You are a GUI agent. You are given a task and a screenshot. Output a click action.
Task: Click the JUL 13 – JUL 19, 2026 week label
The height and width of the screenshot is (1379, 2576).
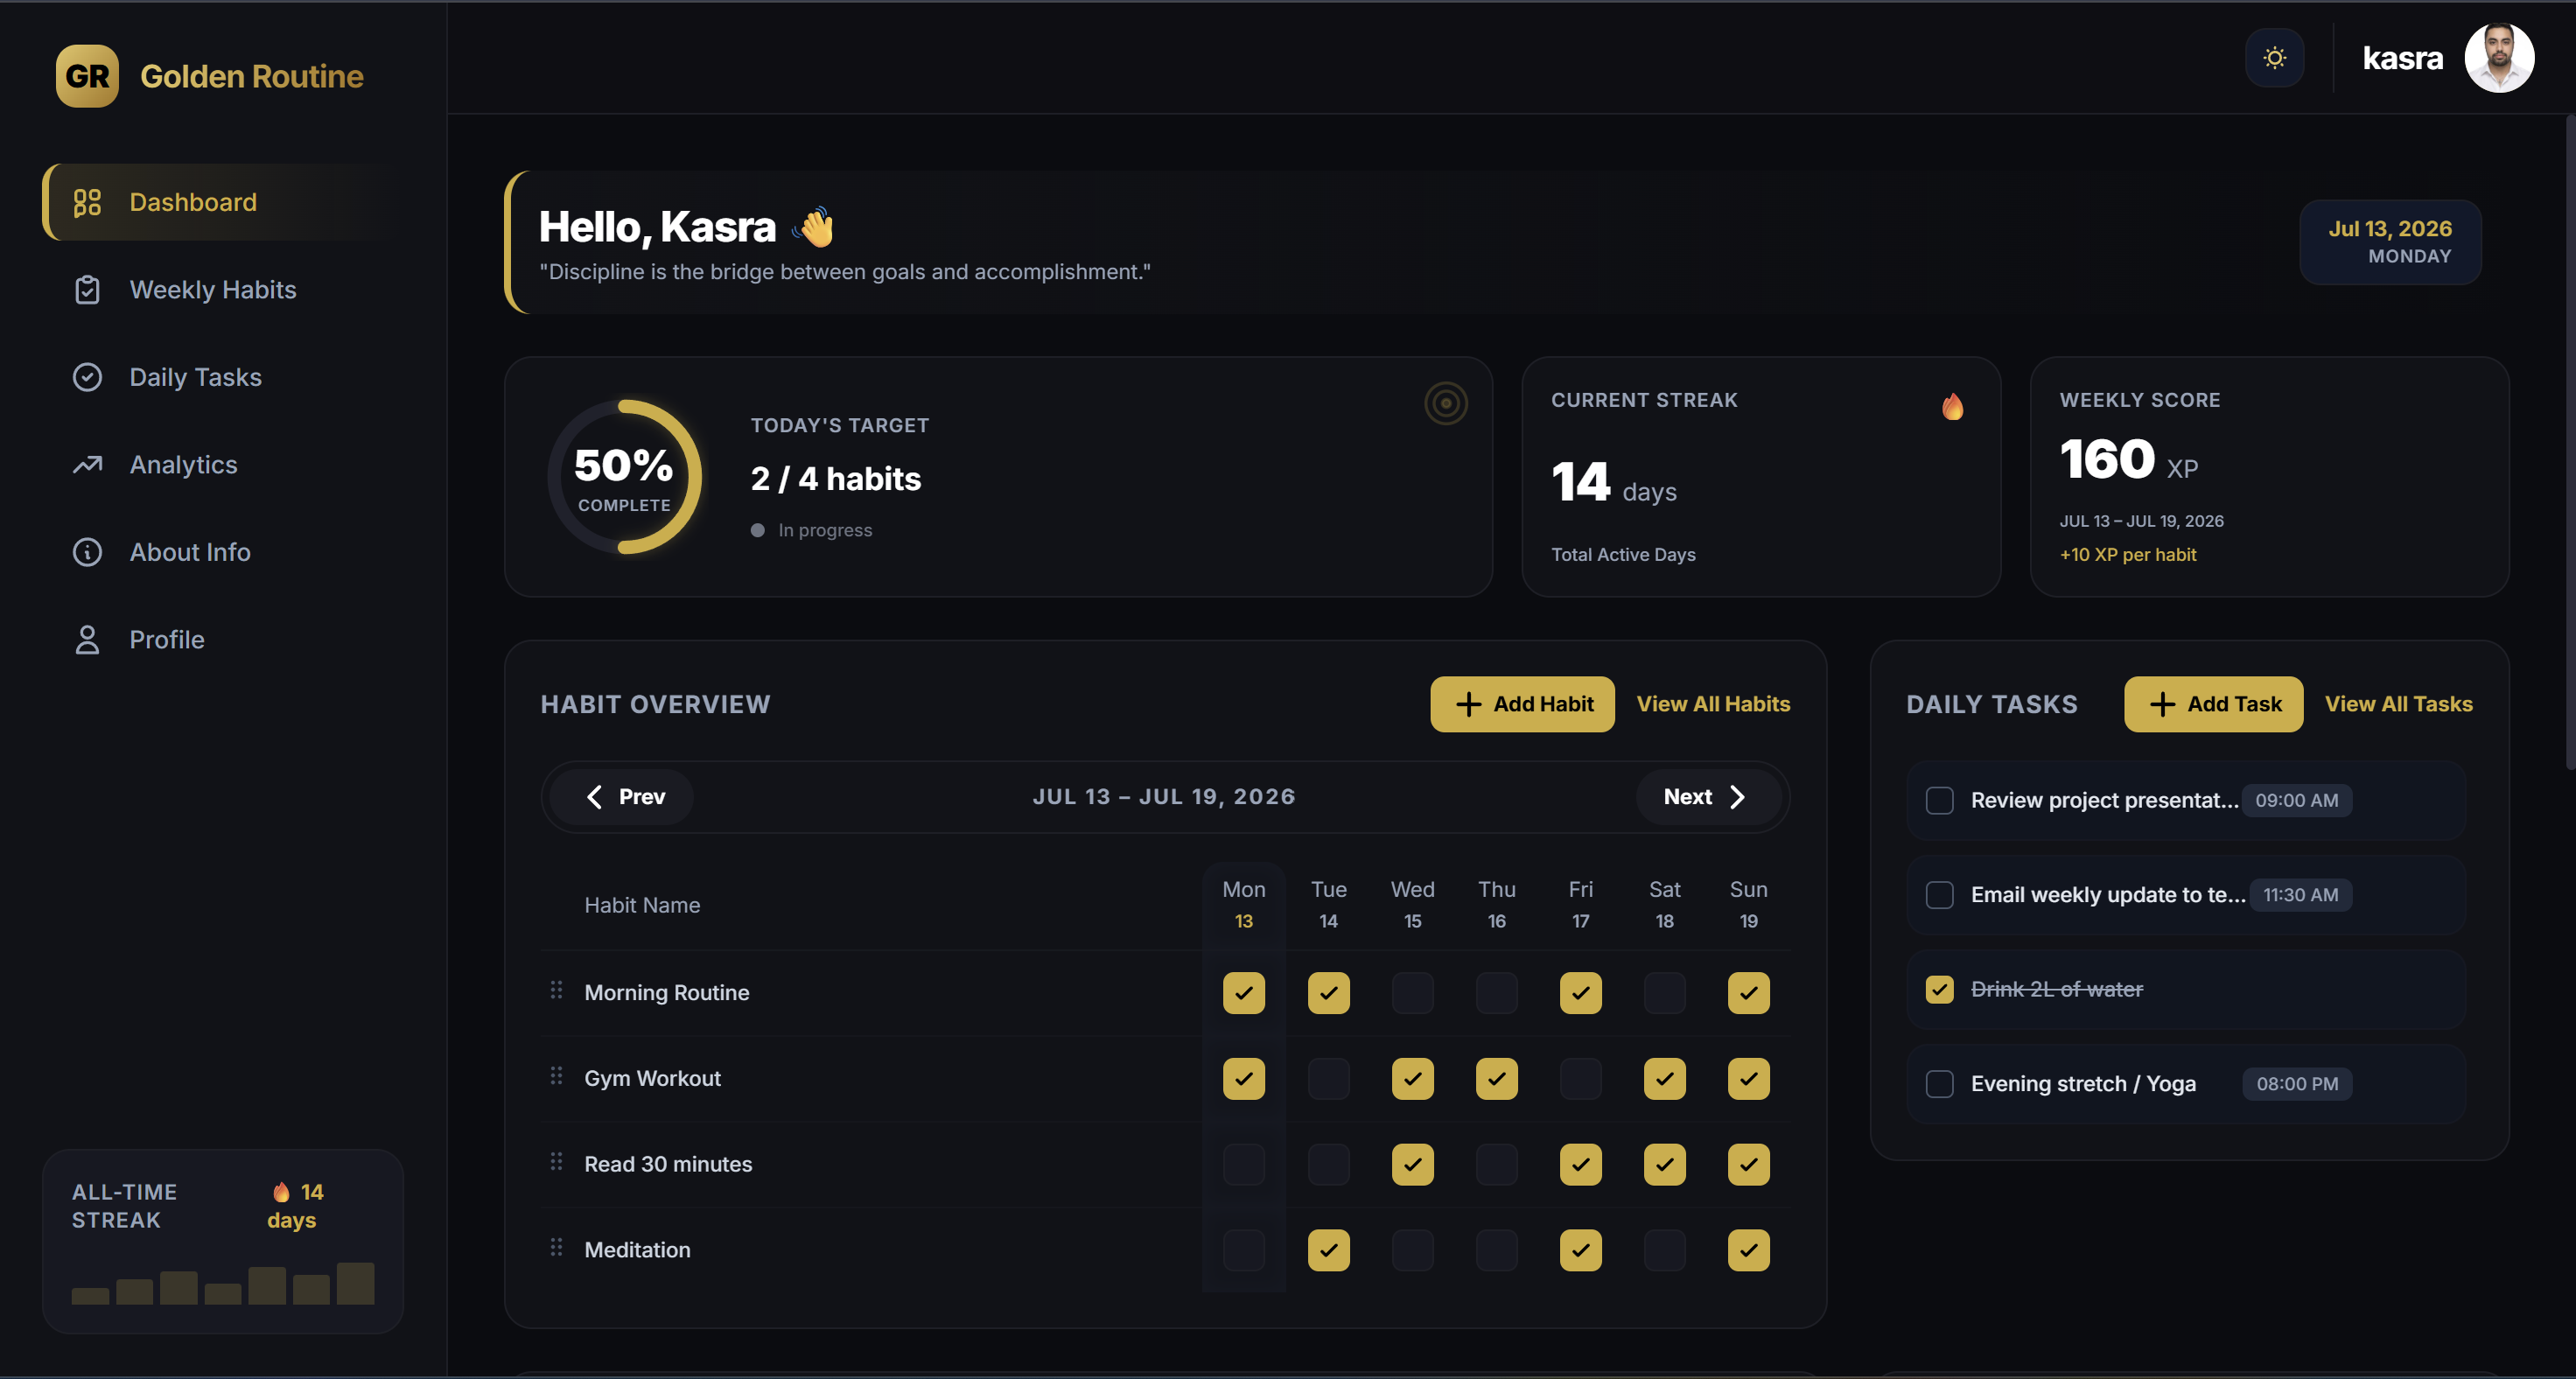[1164, 797]
